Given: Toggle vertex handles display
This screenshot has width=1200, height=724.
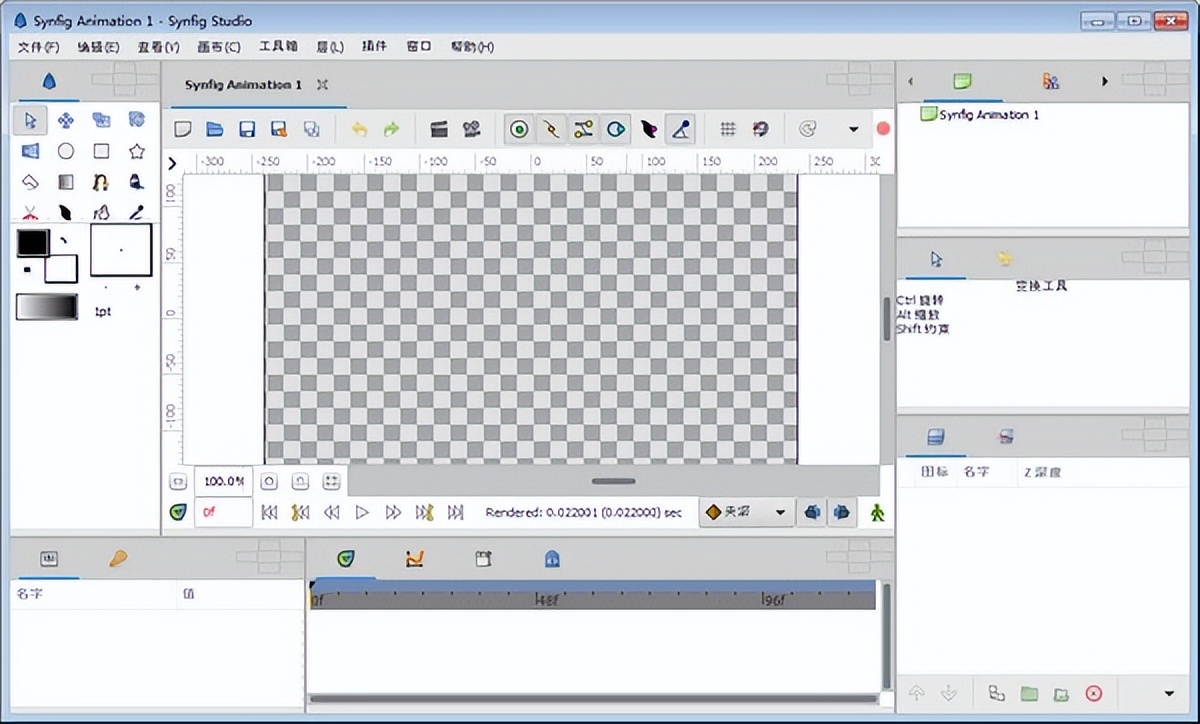Looking at the screenshot, I should pyautogui.click(x=550, y=129).
